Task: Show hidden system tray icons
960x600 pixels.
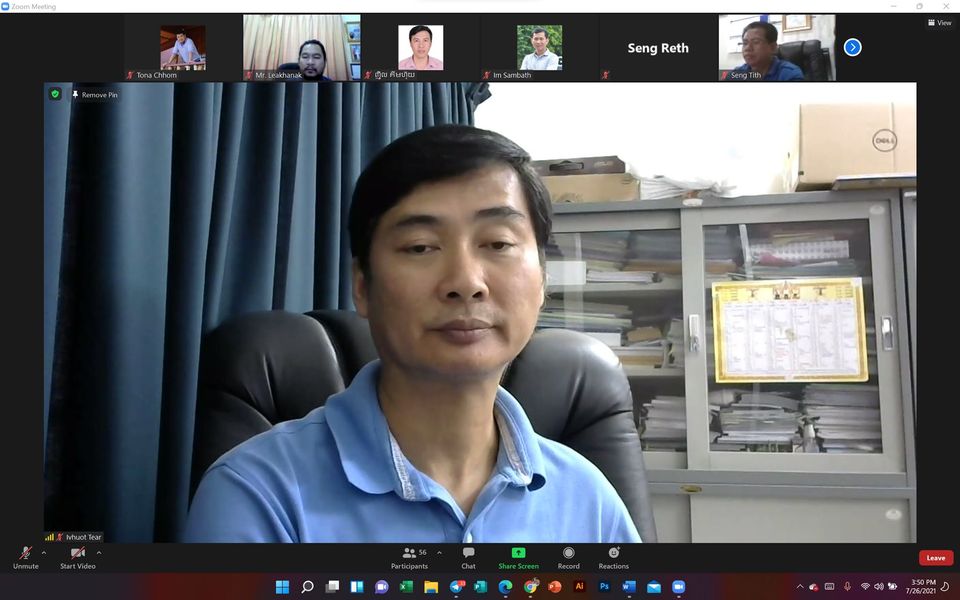Action: [x=799, y=587]
